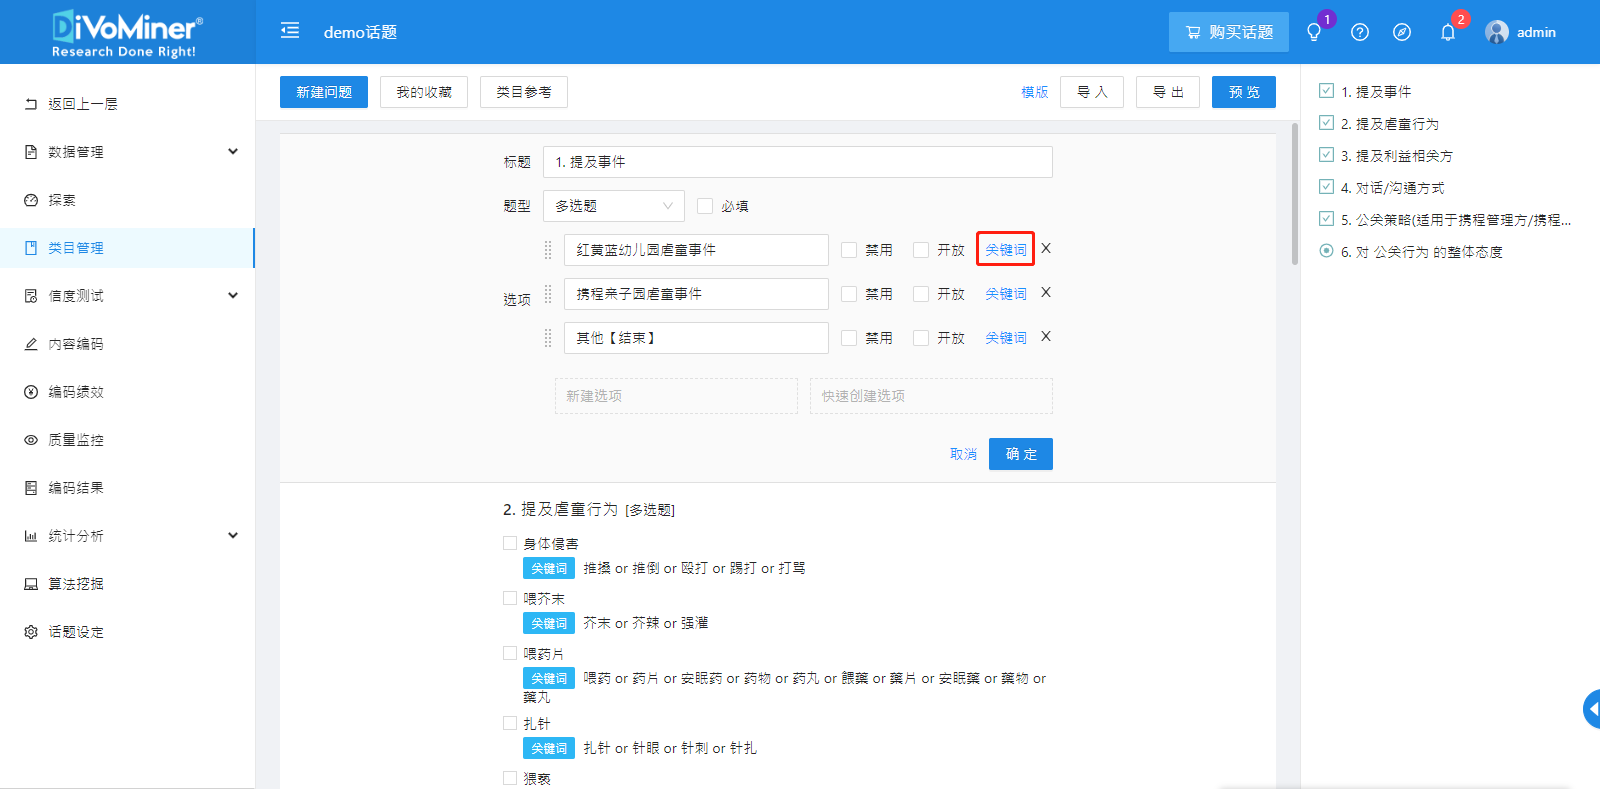Click the 新建选项 input field
1600x789 pixels.
coord(676,396)
